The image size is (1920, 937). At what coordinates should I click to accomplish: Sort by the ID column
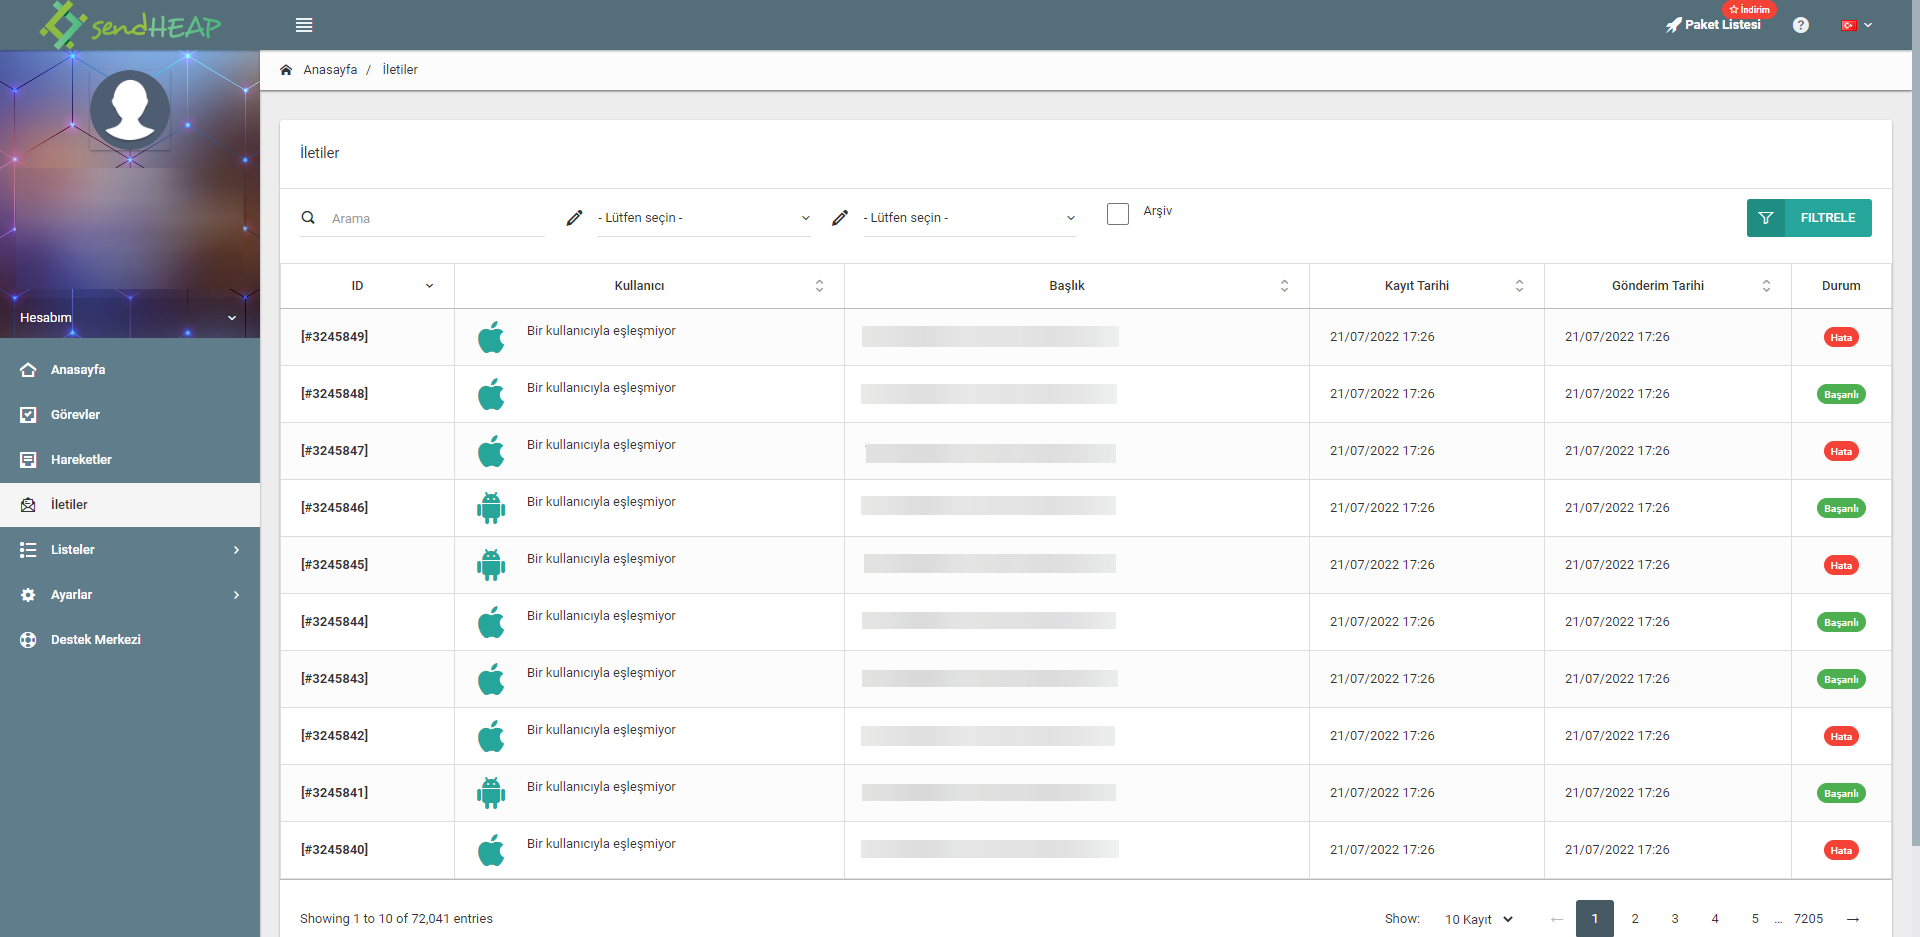pyautogui.click(x=367, y=286)
